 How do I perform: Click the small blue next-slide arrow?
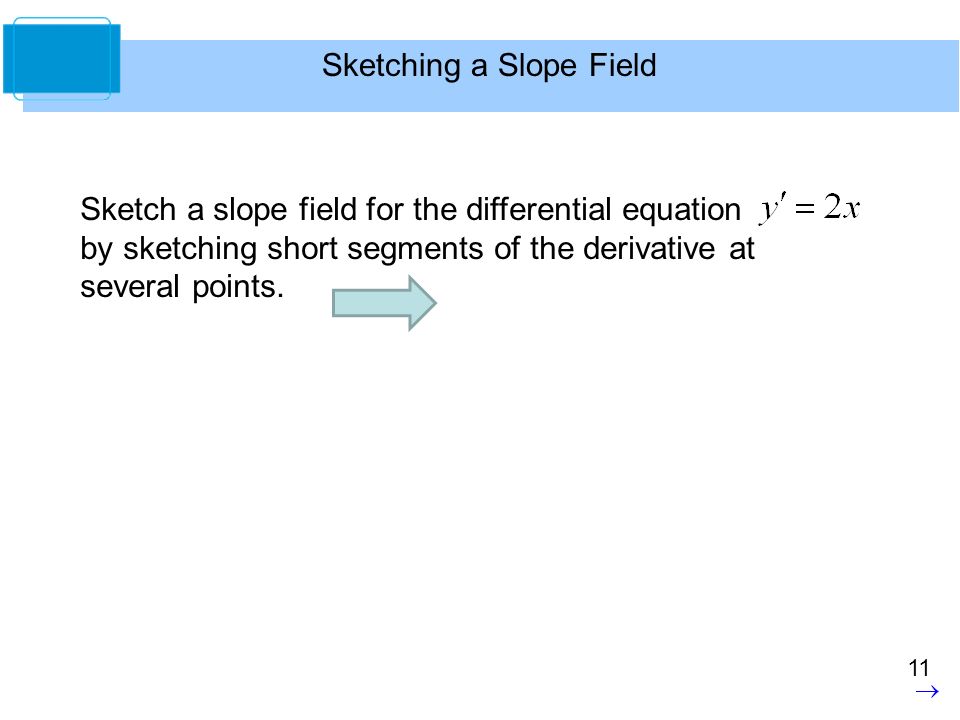[x=927, y=692]
